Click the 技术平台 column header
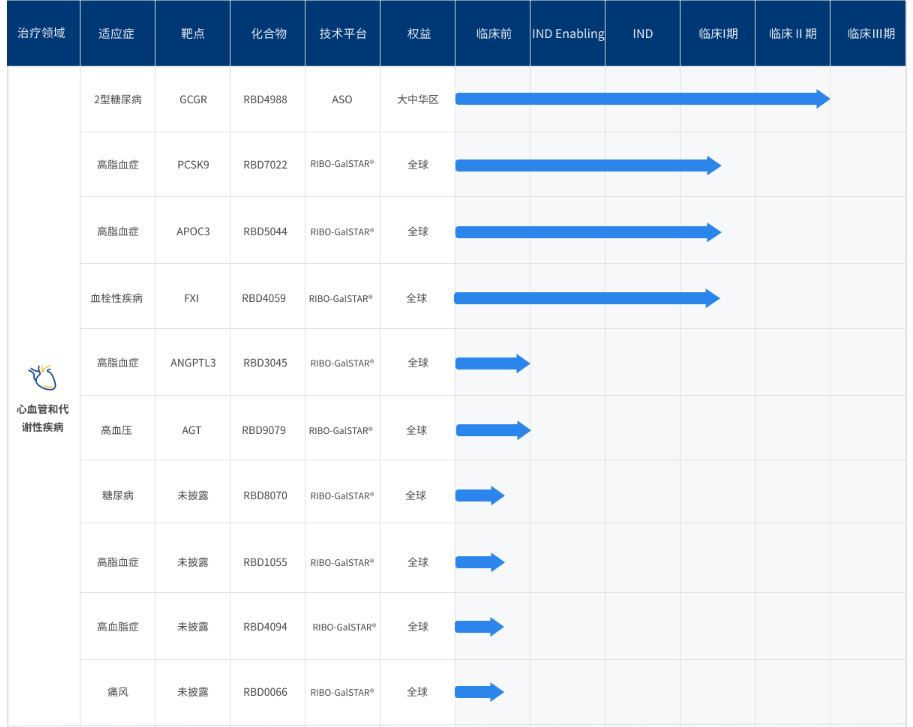The width and height of the screenshot is (913, 727). click(343, 34)
